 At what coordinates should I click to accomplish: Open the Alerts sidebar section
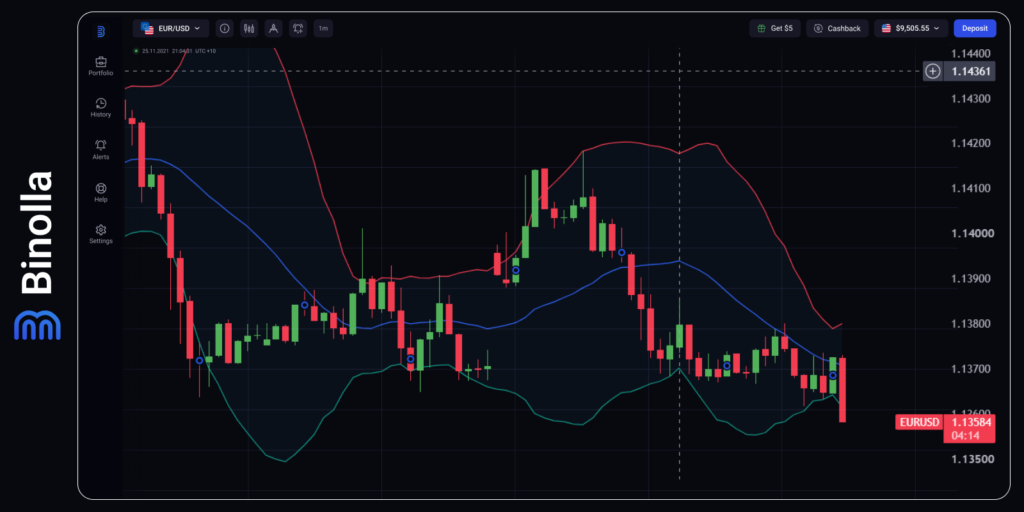pos(101,150)
